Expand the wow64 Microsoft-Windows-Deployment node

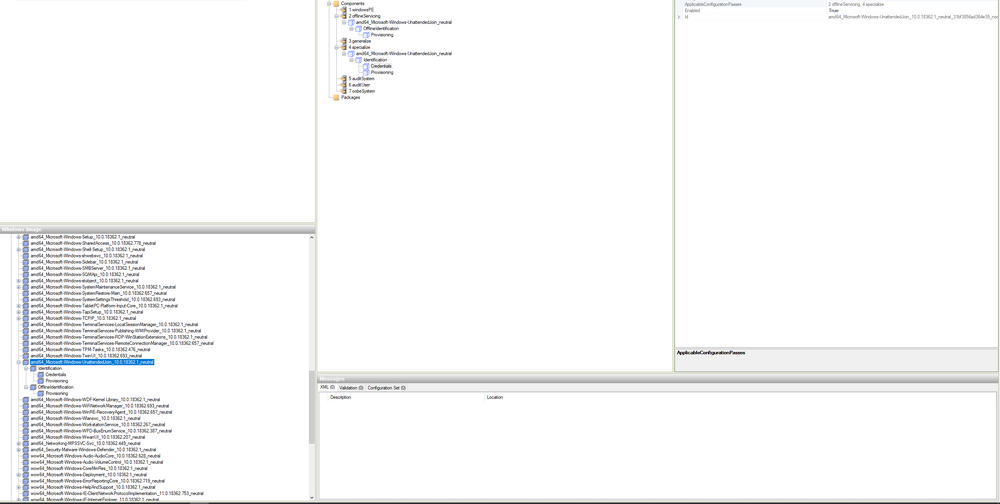pyautogui.click(x=18, y=475)
